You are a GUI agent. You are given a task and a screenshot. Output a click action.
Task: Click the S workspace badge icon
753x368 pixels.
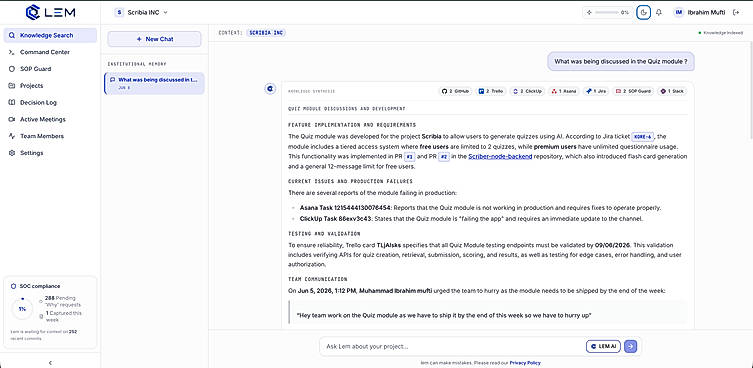click(119, 12)
